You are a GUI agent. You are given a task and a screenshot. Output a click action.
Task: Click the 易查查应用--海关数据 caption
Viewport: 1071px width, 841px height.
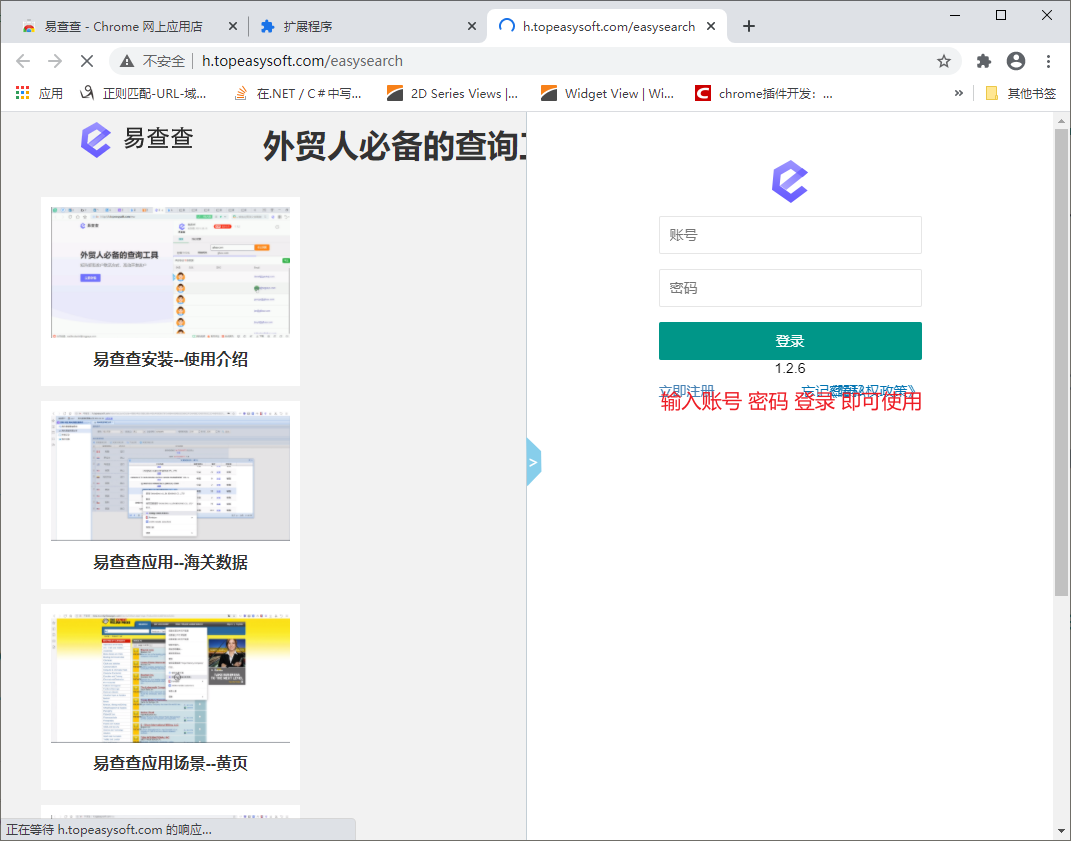[170, 562]
